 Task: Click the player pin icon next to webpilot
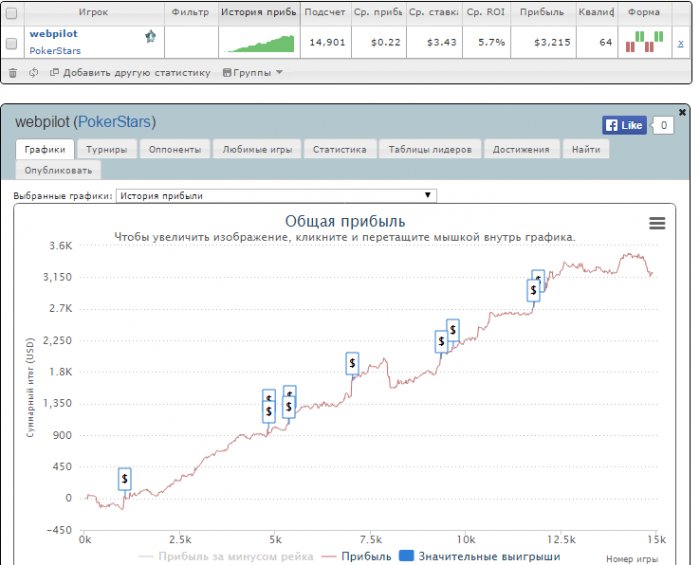pyautogui.click(x=150, y=36)
